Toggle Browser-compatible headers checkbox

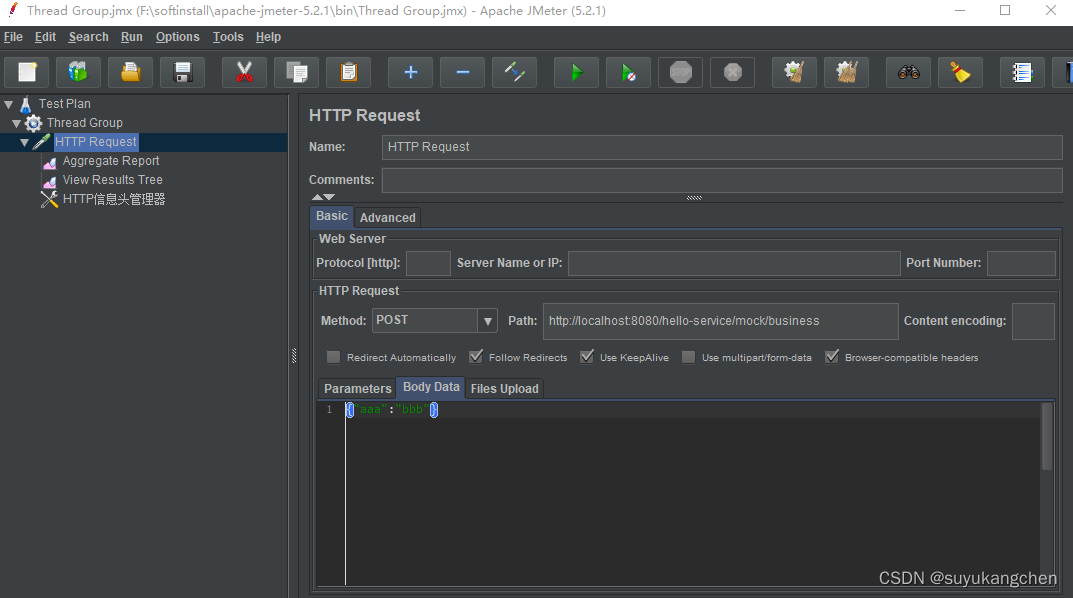coord(831,357)
